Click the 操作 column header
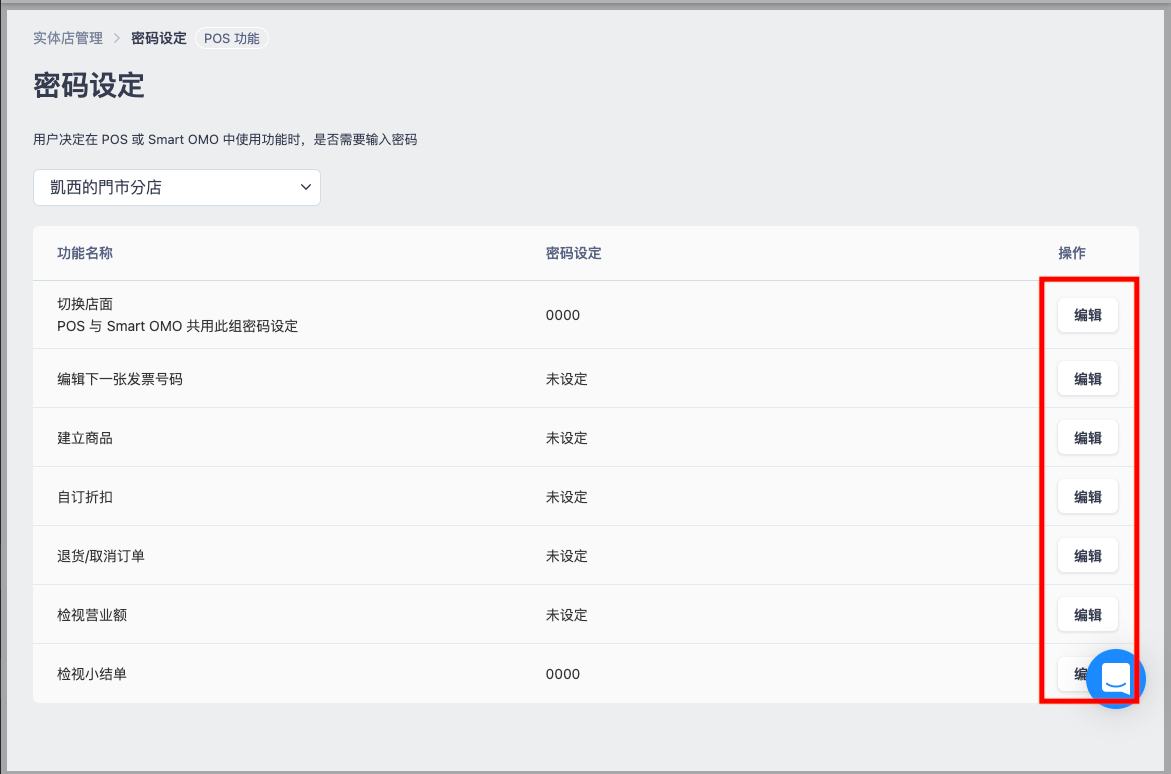 click(x=1072, y=253)
